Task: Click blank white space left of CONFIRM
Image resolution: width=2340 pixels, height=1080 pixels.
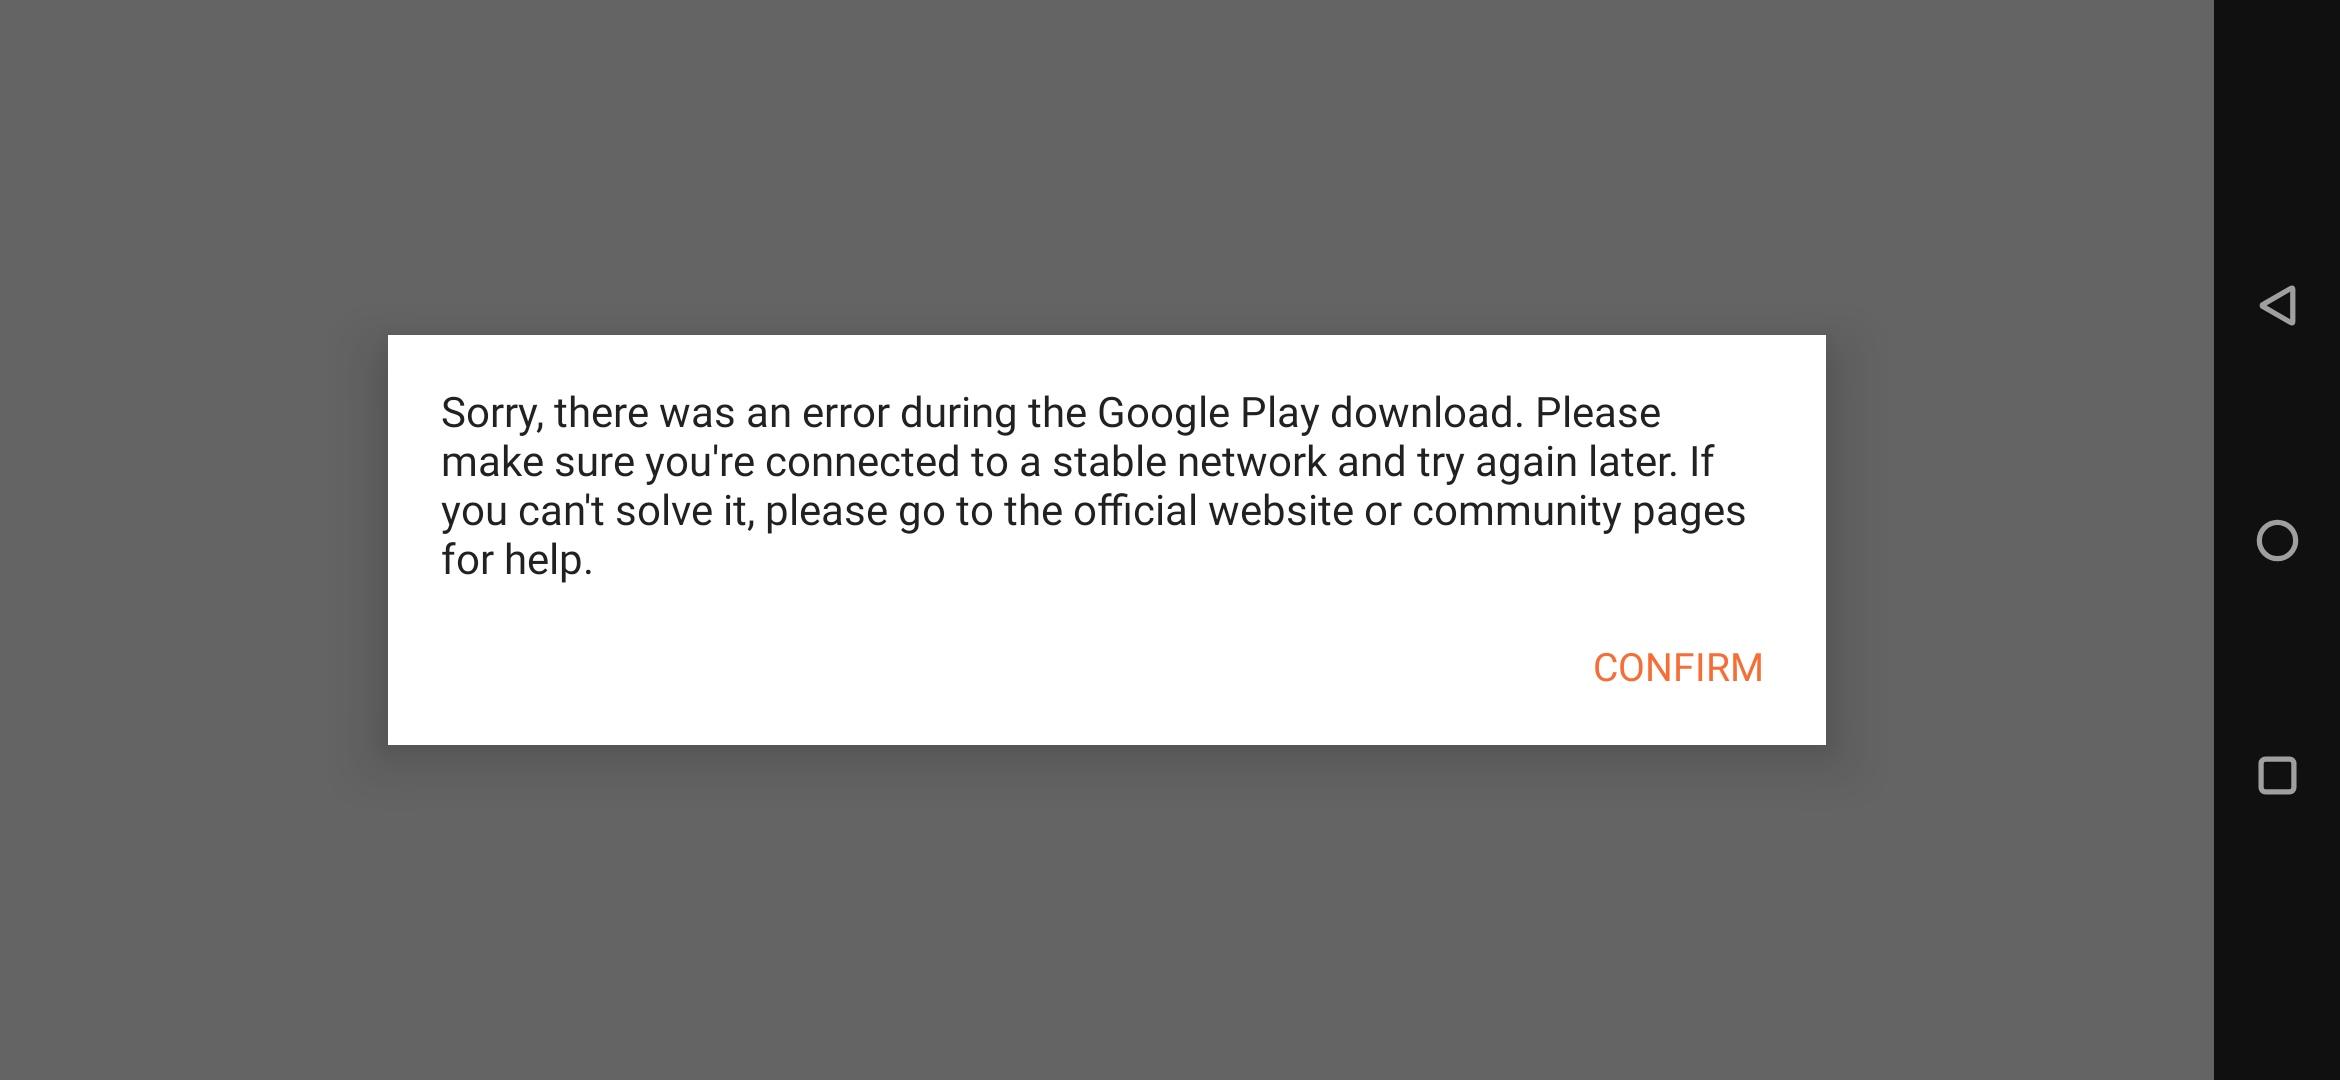Action: click(990, 668)
